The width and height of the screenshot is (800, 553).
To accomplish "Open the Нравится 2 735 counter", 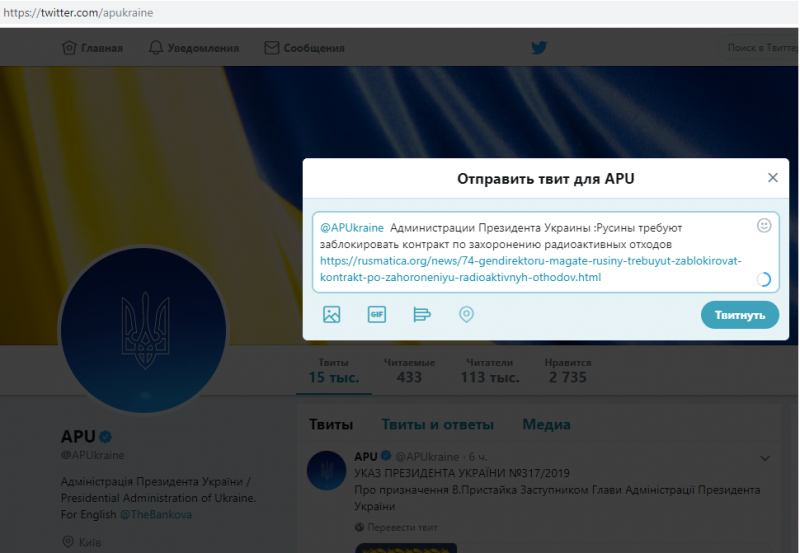I will [x=568, y=371].
